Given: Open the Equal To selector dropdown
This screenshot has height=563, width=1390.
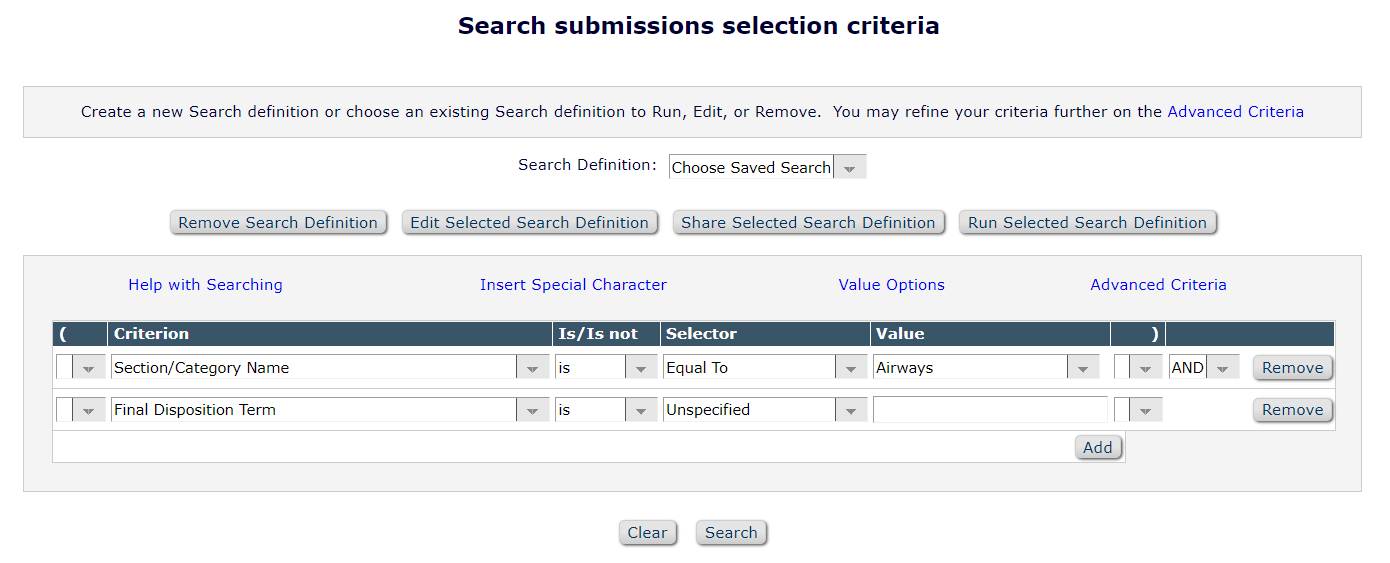Looking at the screenshot, I should point(765,368).
